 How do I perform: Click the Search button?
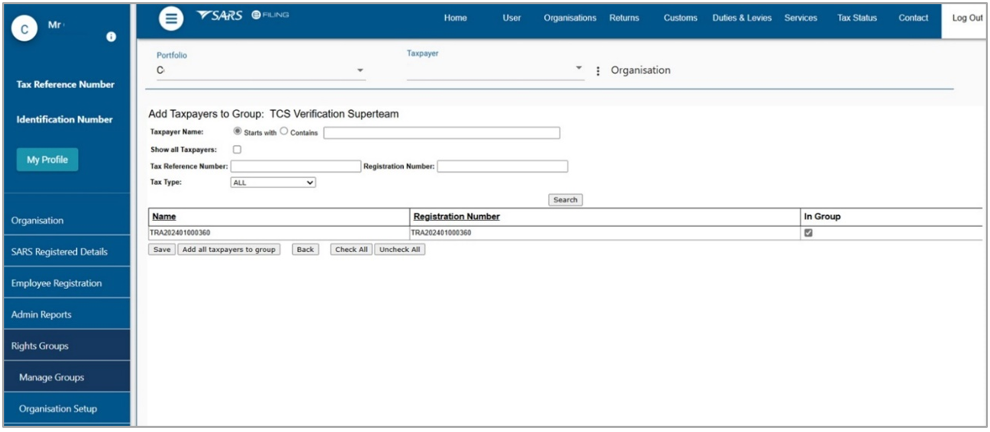click(565, 200)
